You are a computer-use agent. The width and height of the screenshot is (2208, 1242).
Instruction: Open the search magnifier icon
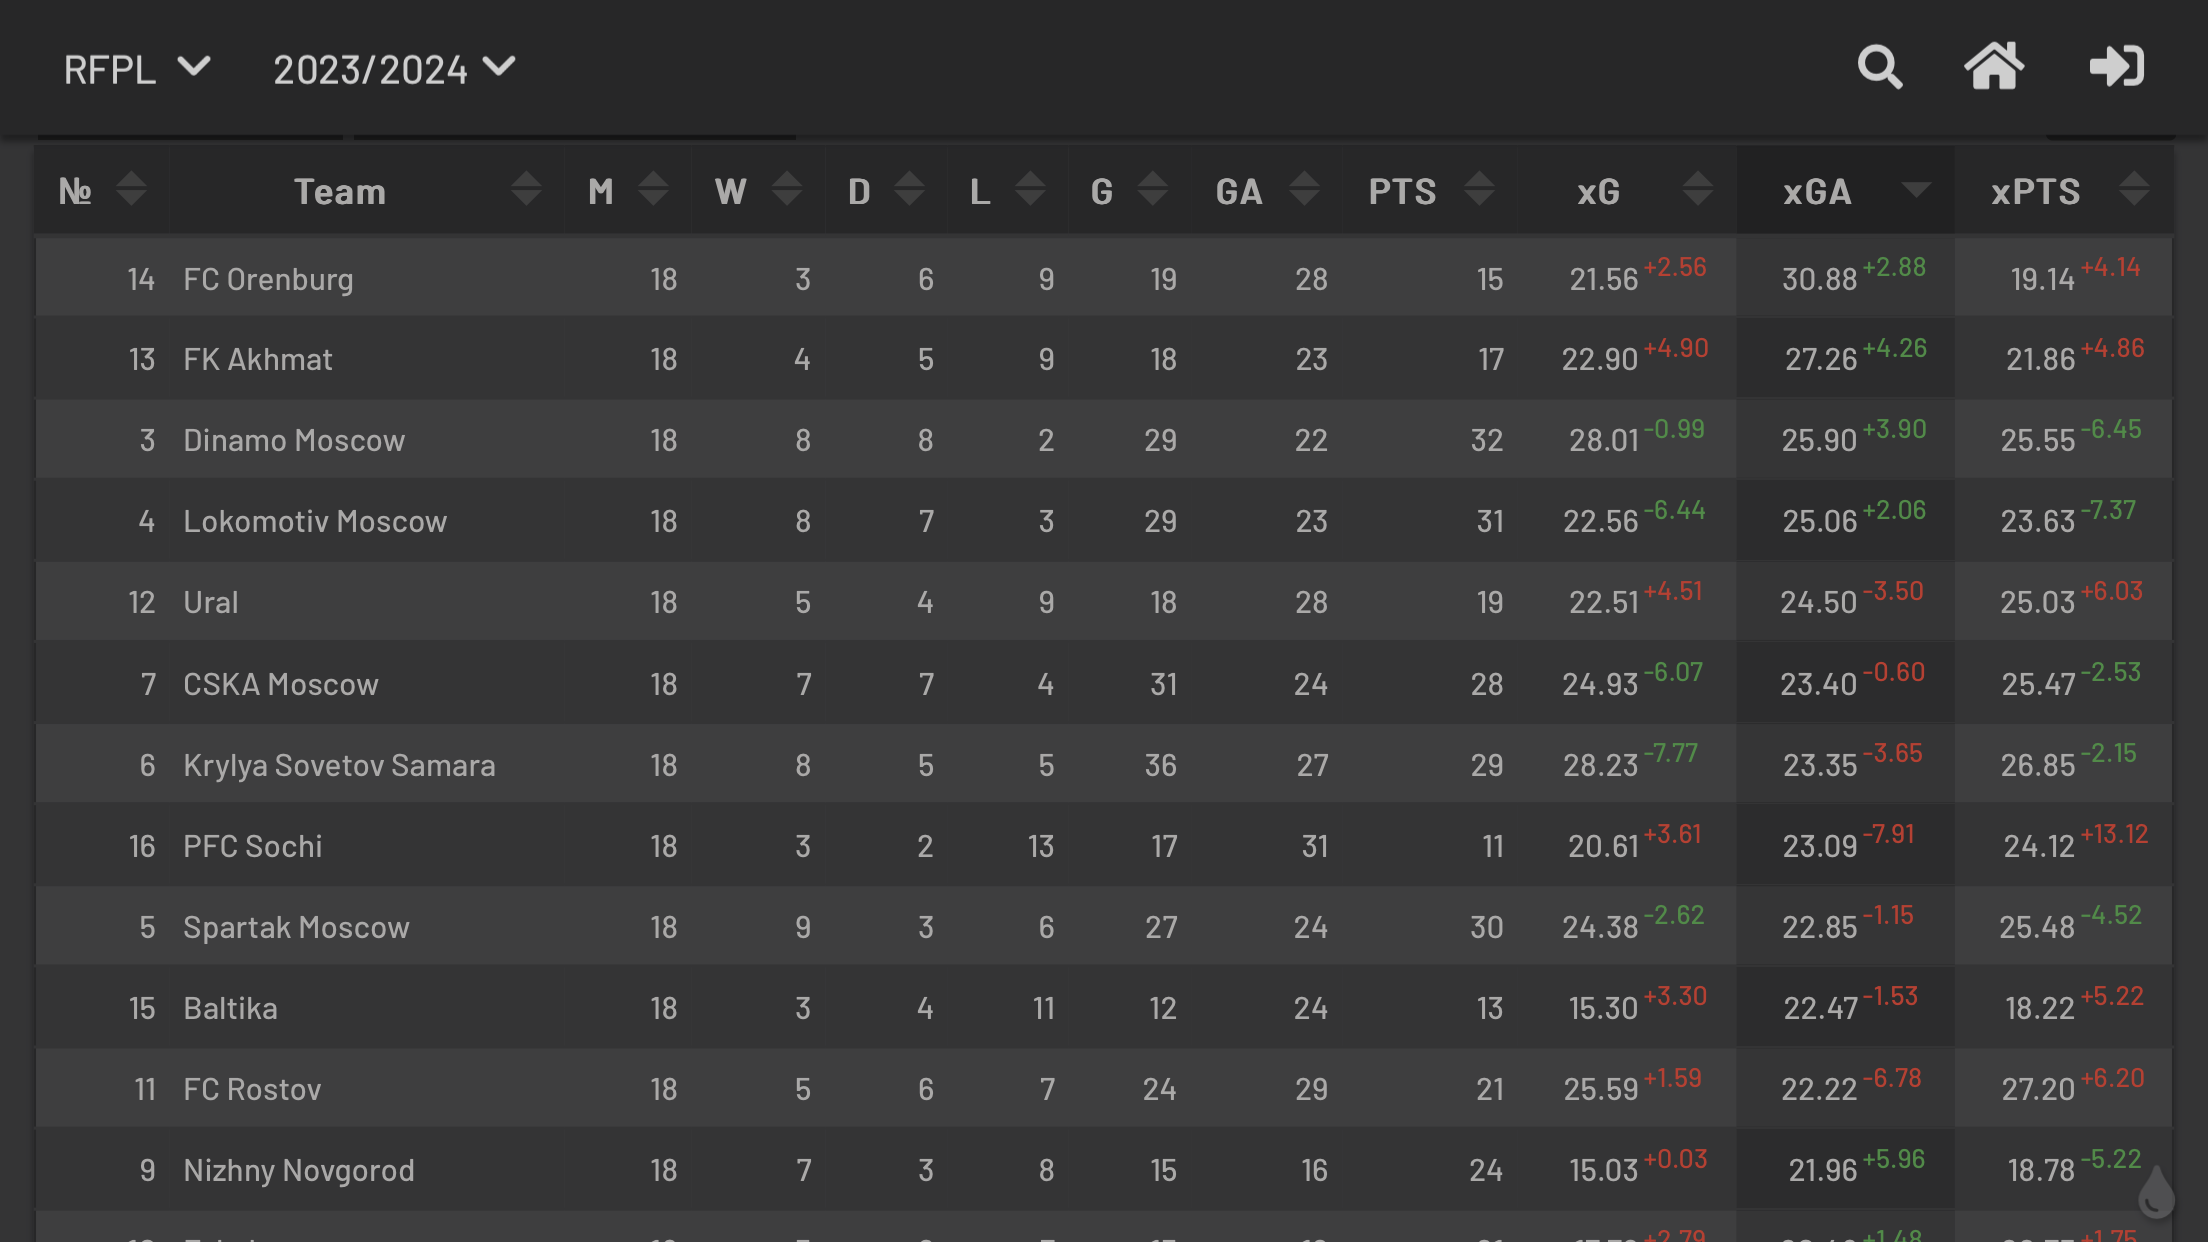tap(1879, 68)
